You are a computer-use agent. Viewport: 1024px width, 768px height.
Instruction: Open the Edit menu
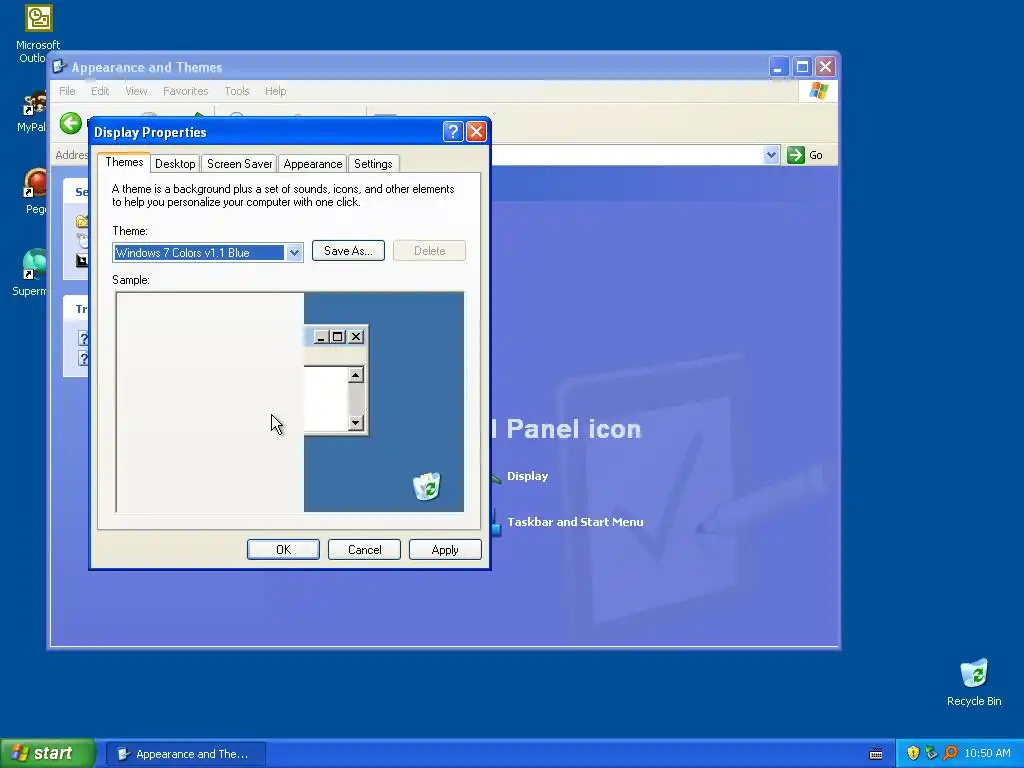pyautogui.click(x=100, y=91)
